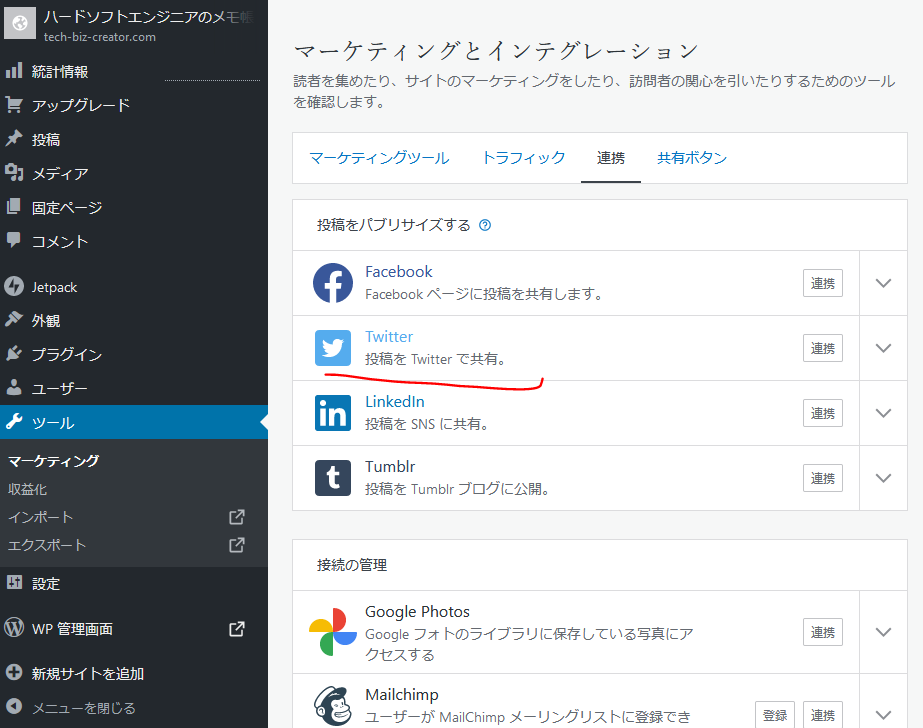Click the Tumblr logo icon
This screenshot has width=923, height=728.
pyautogui.click(x=333, y=478)
